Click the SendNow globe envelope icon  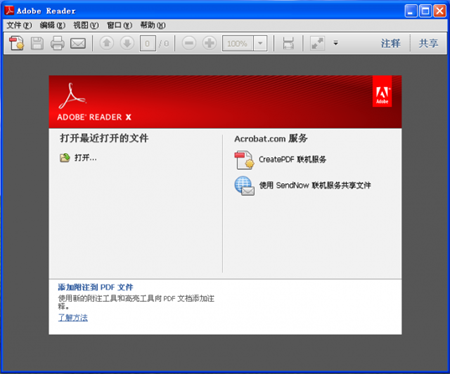[x=244, y=186]
